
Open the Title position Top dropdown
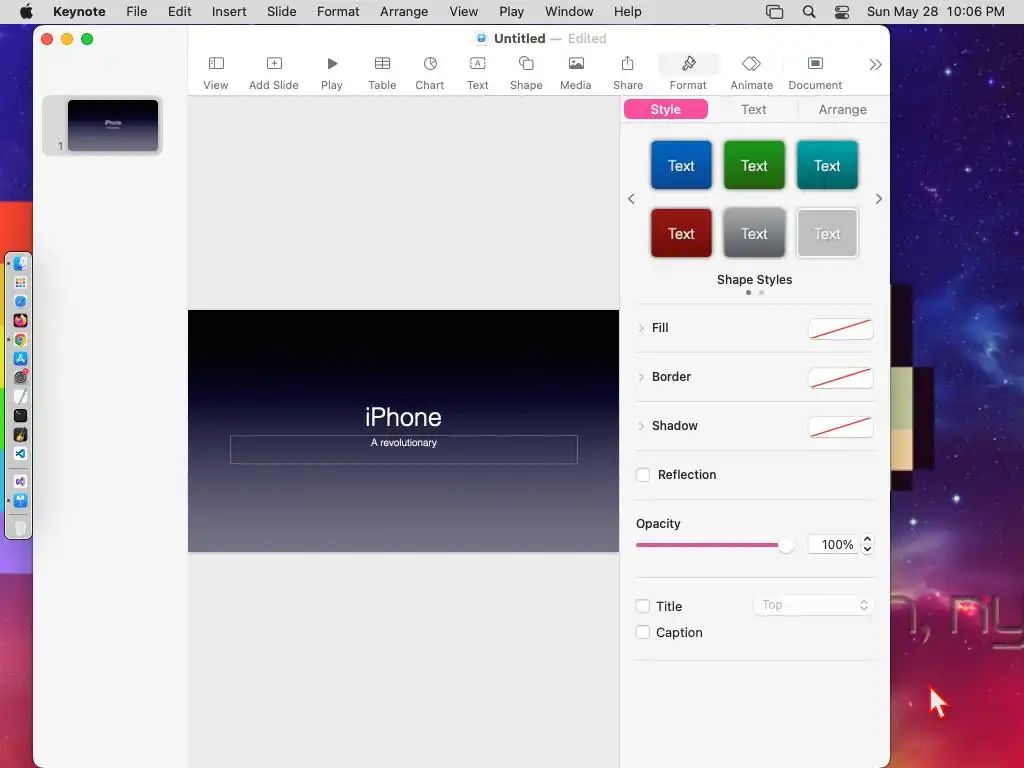pyautogui.click(x=814, y=605)
